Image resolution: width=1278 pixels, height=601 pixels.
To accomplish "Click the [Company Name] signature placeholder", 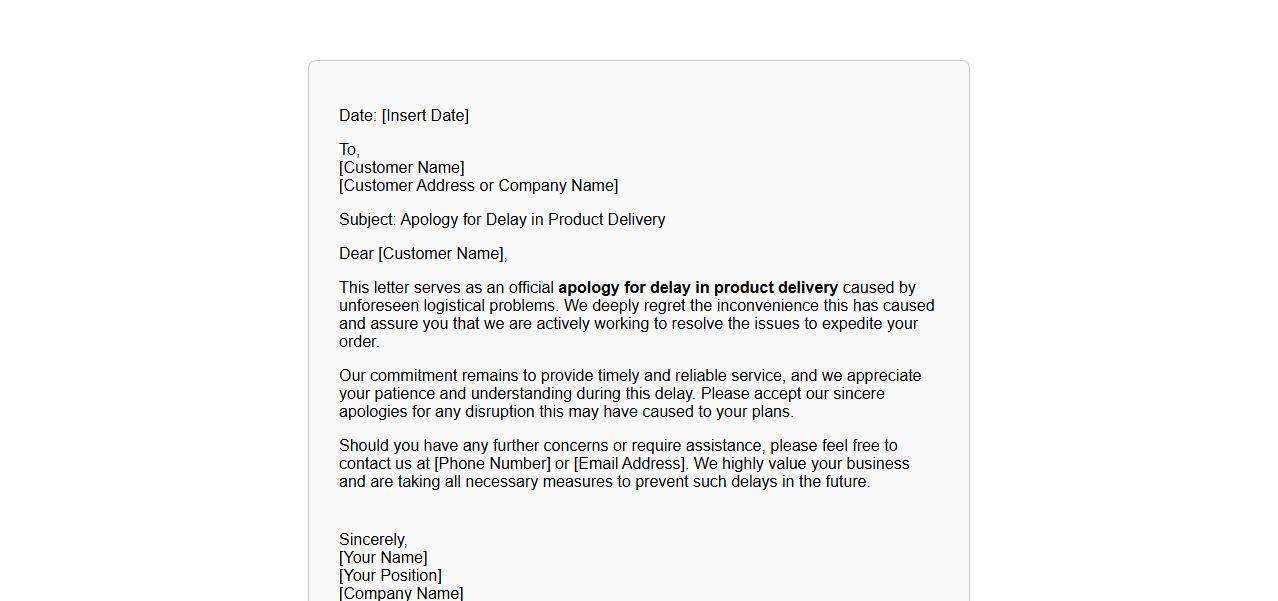I will pos(401,593).
